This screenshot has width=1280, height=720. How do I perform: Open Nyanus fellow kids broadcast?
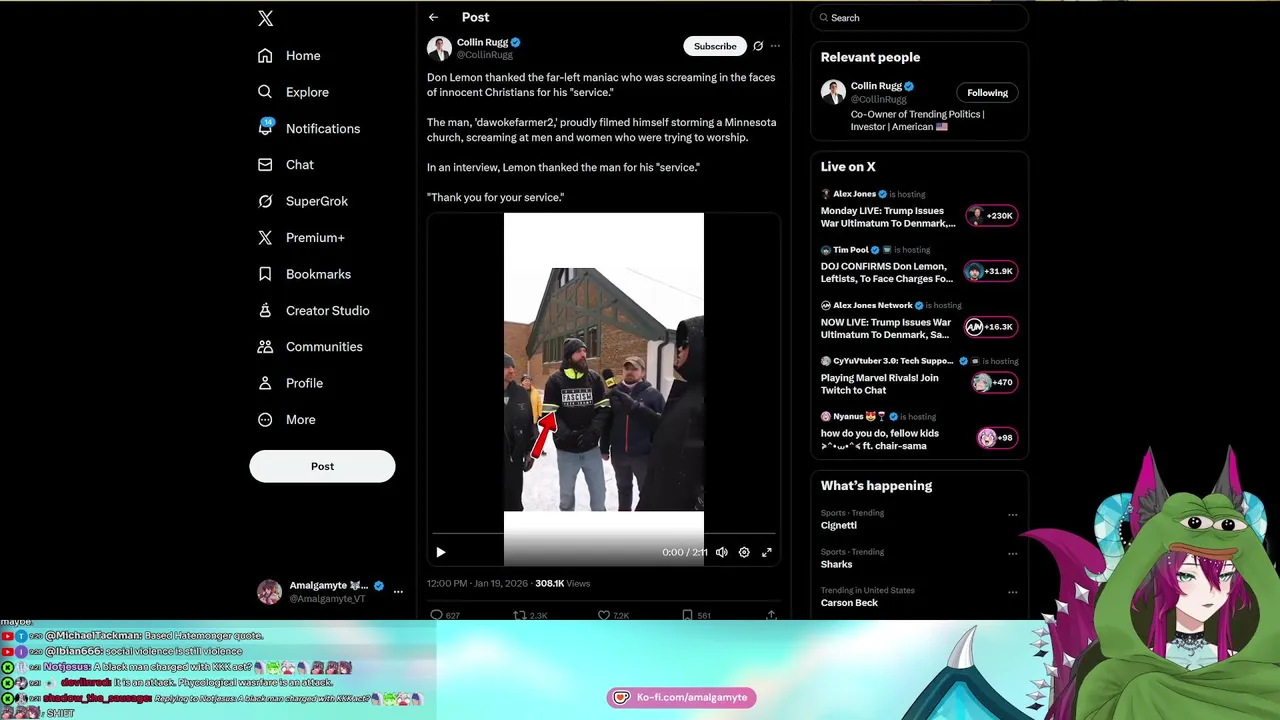(x=880, y=440)
